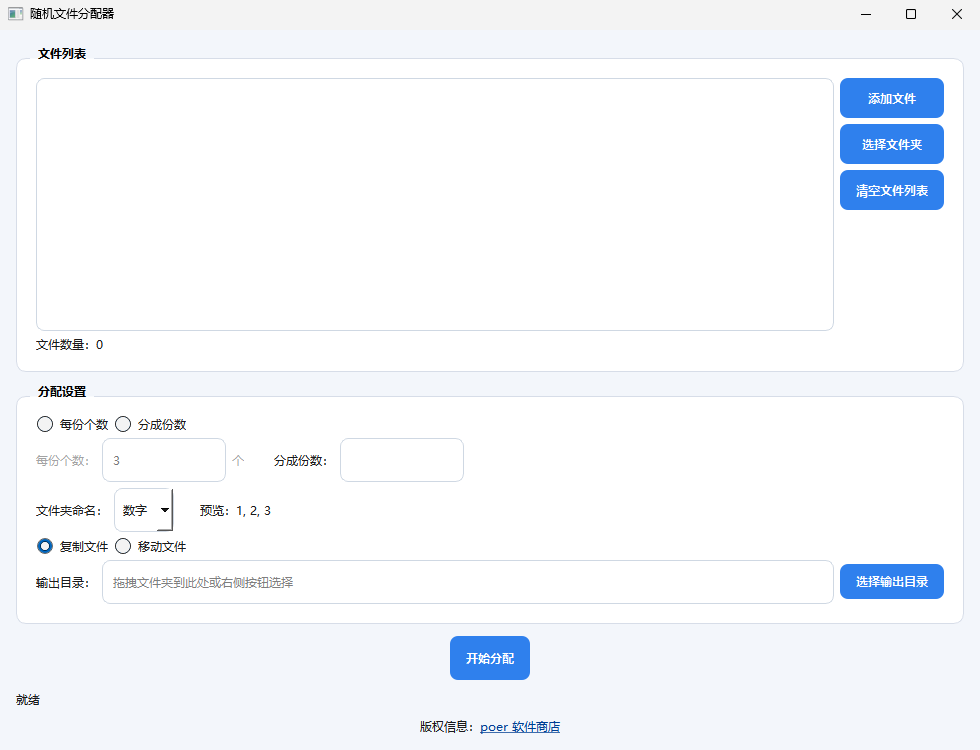The image size is (980, 750).
Task: Click inside the empty file list area
Action: point(435,204)
